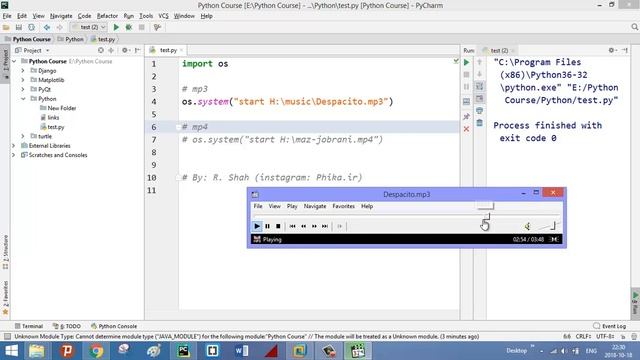
Task: Pause playback in the Despacito.mp3 player
Action: point(267,226)
